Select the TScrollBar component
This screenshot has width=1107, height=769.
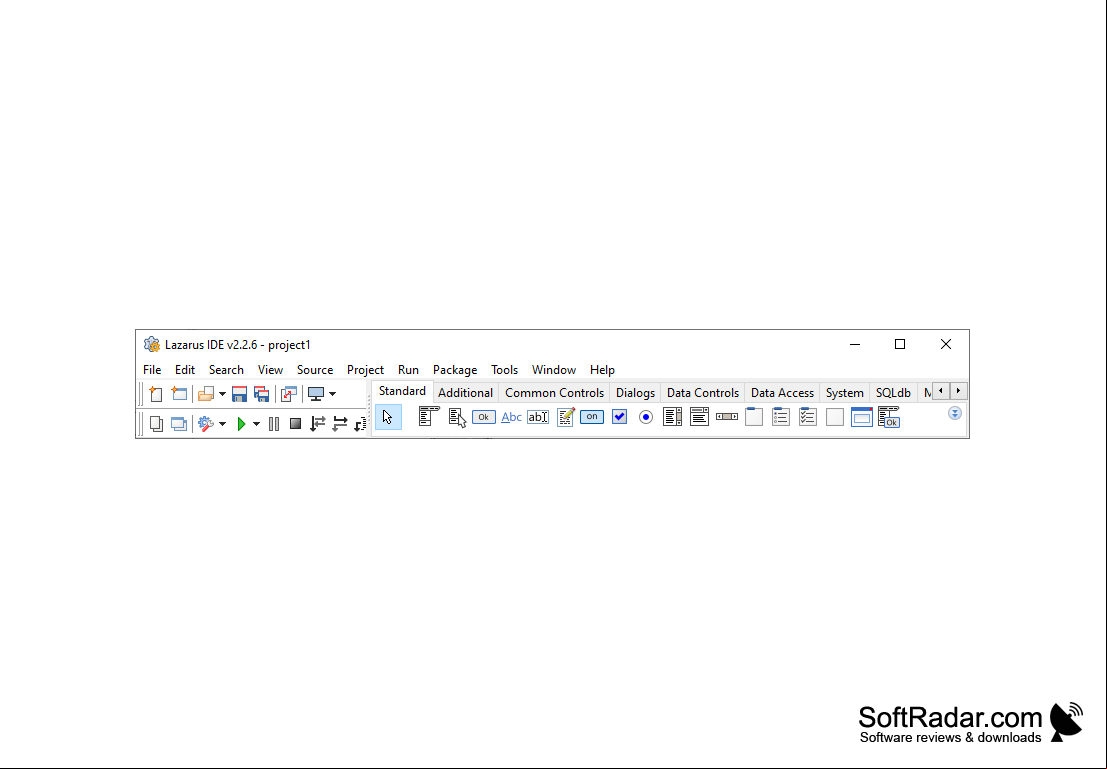[x=726, y=417]
